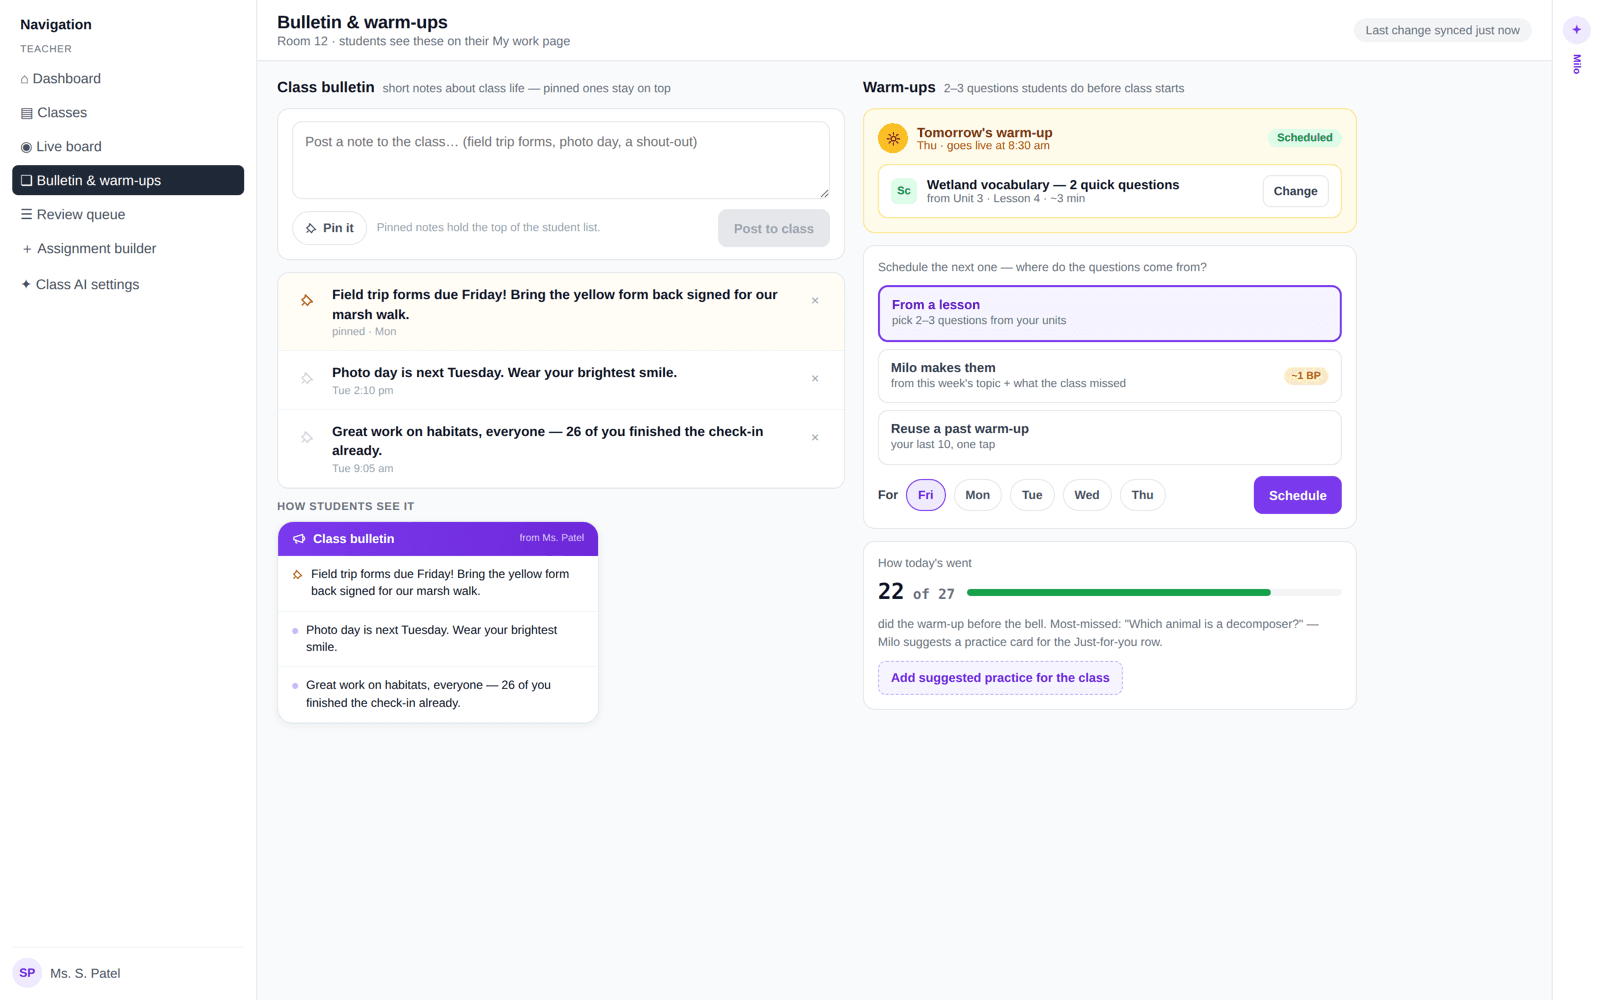Image resolution: width=1600 pixels, height=1000 pixels.
Task: Click the Sc subject badge
Action: click(903, 191)
